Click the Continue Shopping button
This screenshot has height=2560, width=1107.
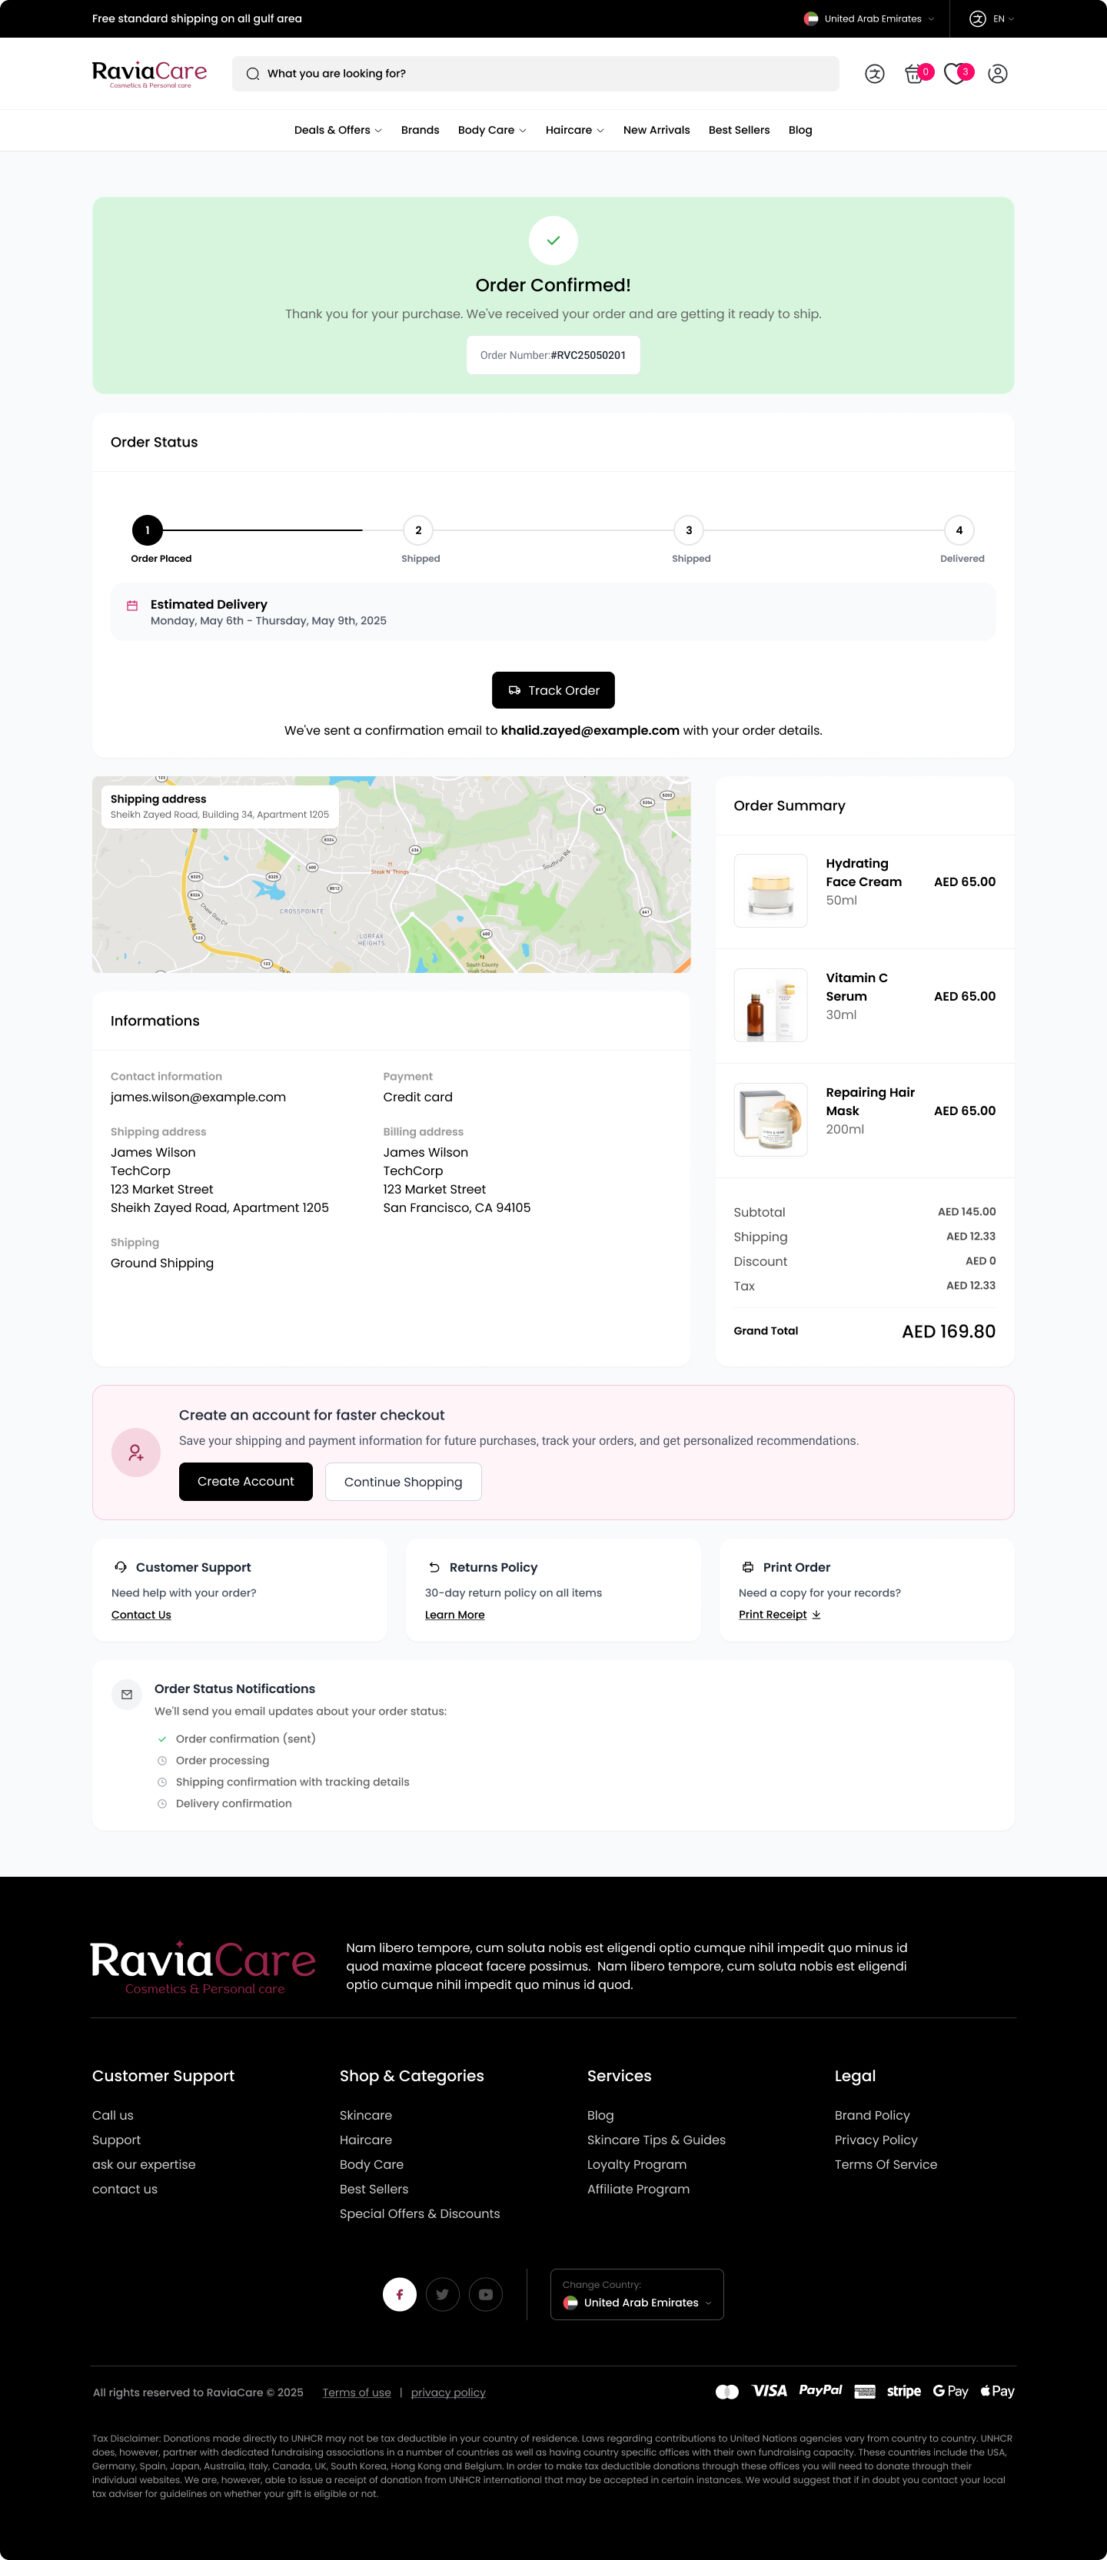pyautogui.click(x=403, y=1481)
